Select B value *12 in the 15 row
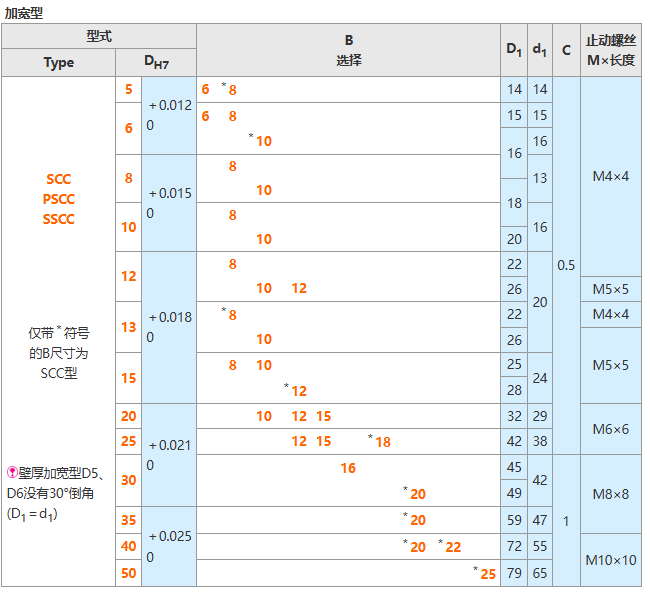 tap(296, 391)
